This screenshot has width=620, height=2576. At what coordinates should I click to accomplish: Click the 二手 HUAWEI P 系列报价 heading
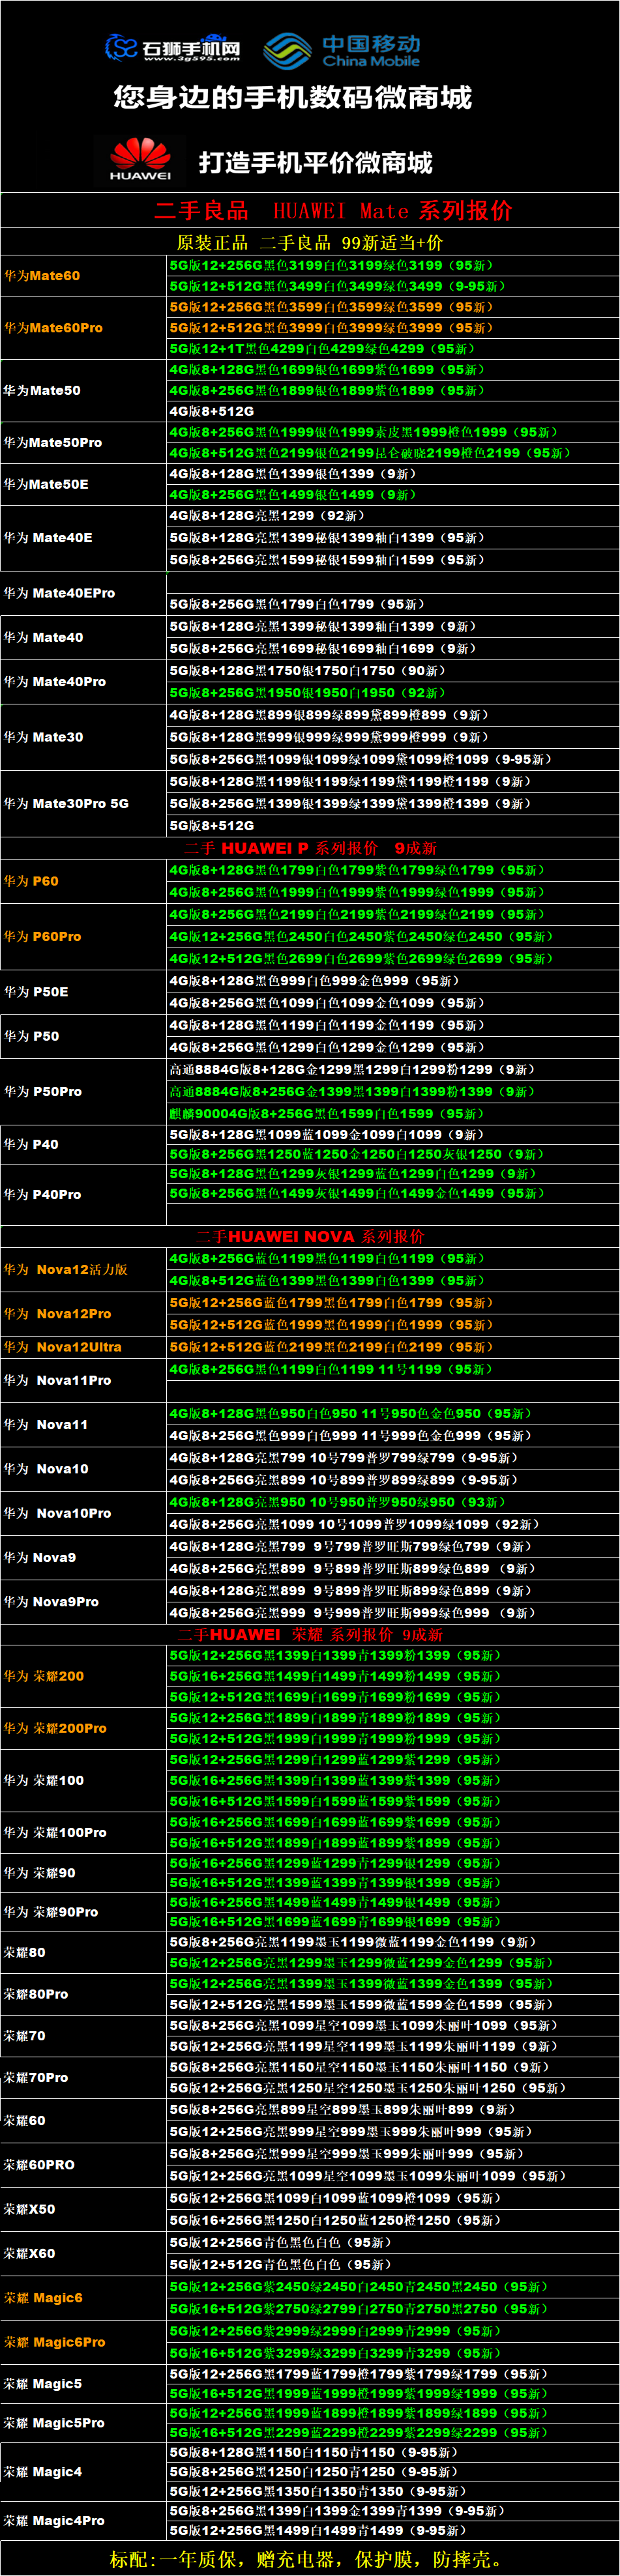pyautogui.click(x=310, y=848)
